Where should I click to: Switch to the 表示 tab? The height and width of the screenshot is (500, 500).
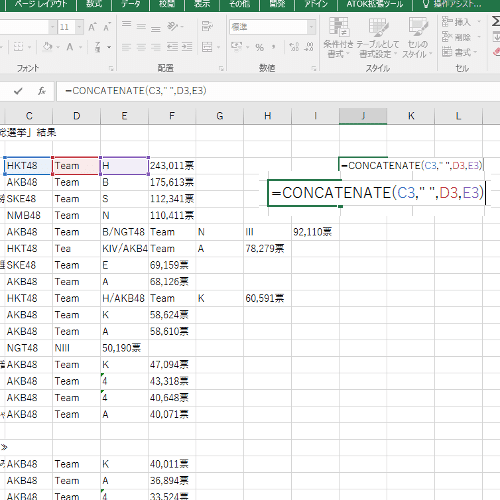point(202,4)
